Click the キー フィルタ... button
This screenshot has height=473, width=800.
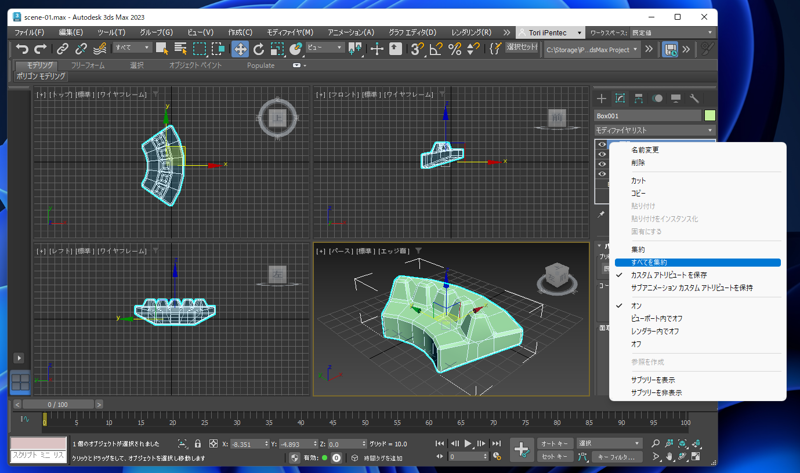pos(616,457)
